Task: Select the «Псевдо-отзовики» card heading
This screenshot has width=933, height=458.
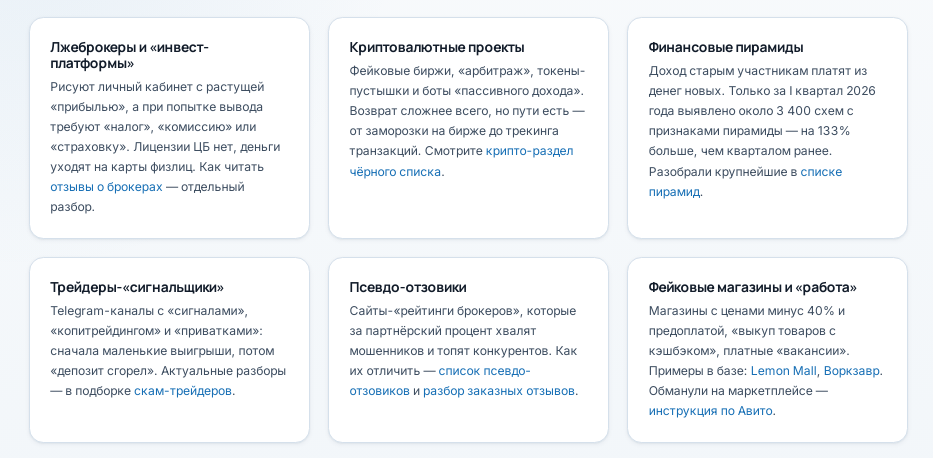Action: click(x=408, y=287)
